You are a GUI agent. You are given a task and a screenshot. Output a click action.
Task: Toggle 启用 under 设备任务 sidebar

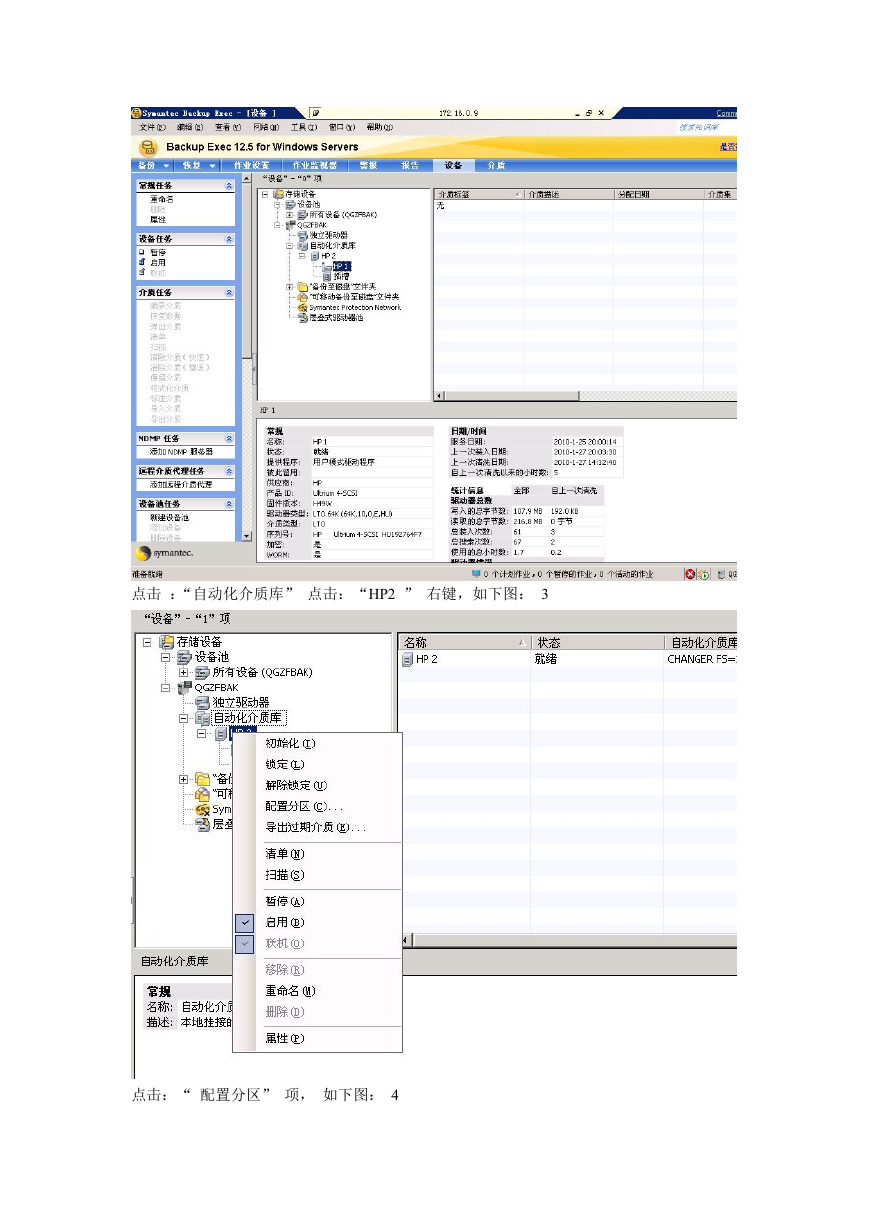tap(158, 262)
